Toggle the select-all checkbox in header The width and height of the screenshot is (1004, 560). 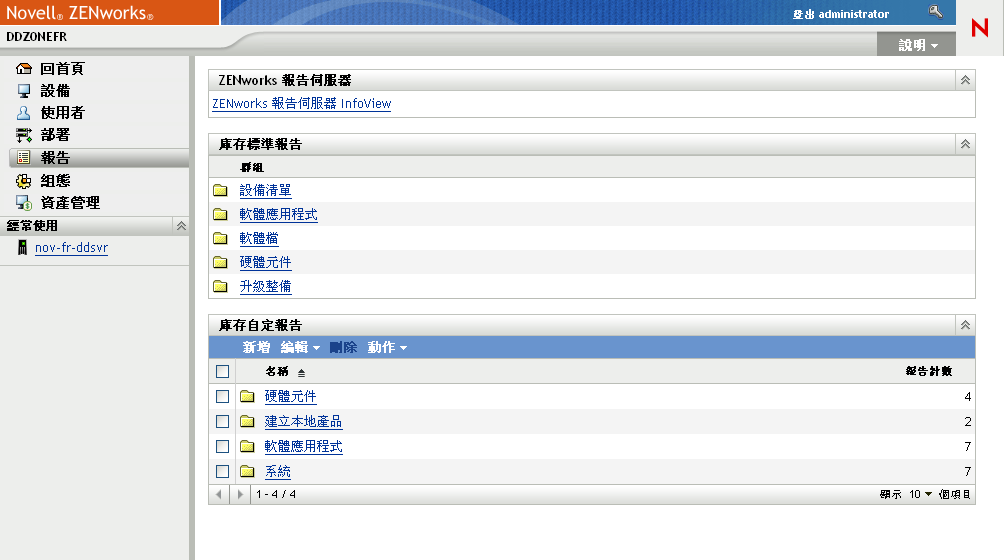(223, 371)
